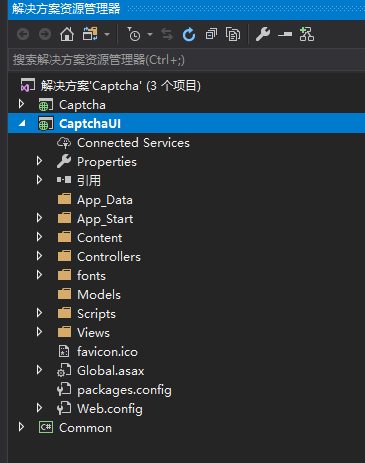Viewport: 365px width, 463px height.
Task: Collapse the CaptchaUI project node
Action: coord(22,124)
